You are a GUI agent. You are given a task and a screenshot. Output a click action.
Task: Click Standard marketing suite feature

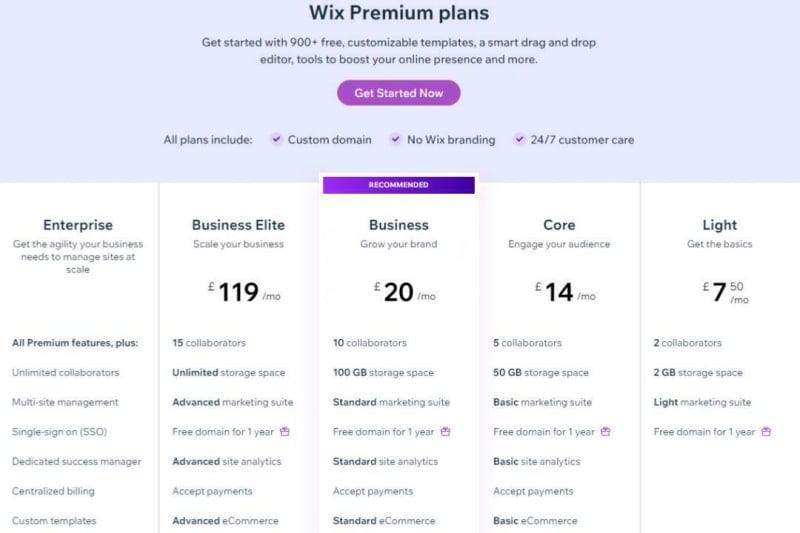click(391, 402)
